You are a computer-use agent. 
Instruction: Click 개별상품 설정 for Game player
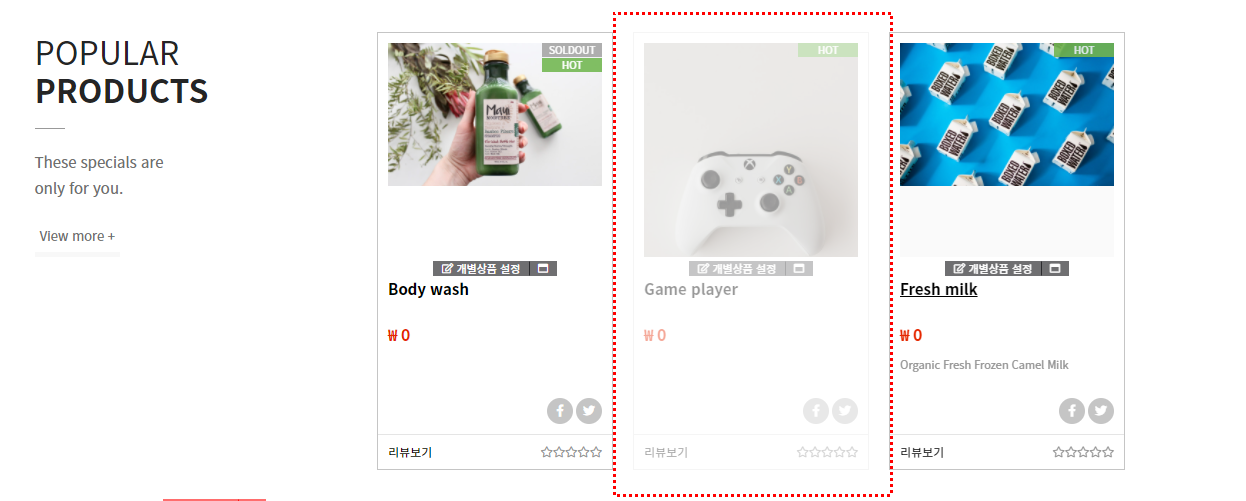tap(738, 269)
